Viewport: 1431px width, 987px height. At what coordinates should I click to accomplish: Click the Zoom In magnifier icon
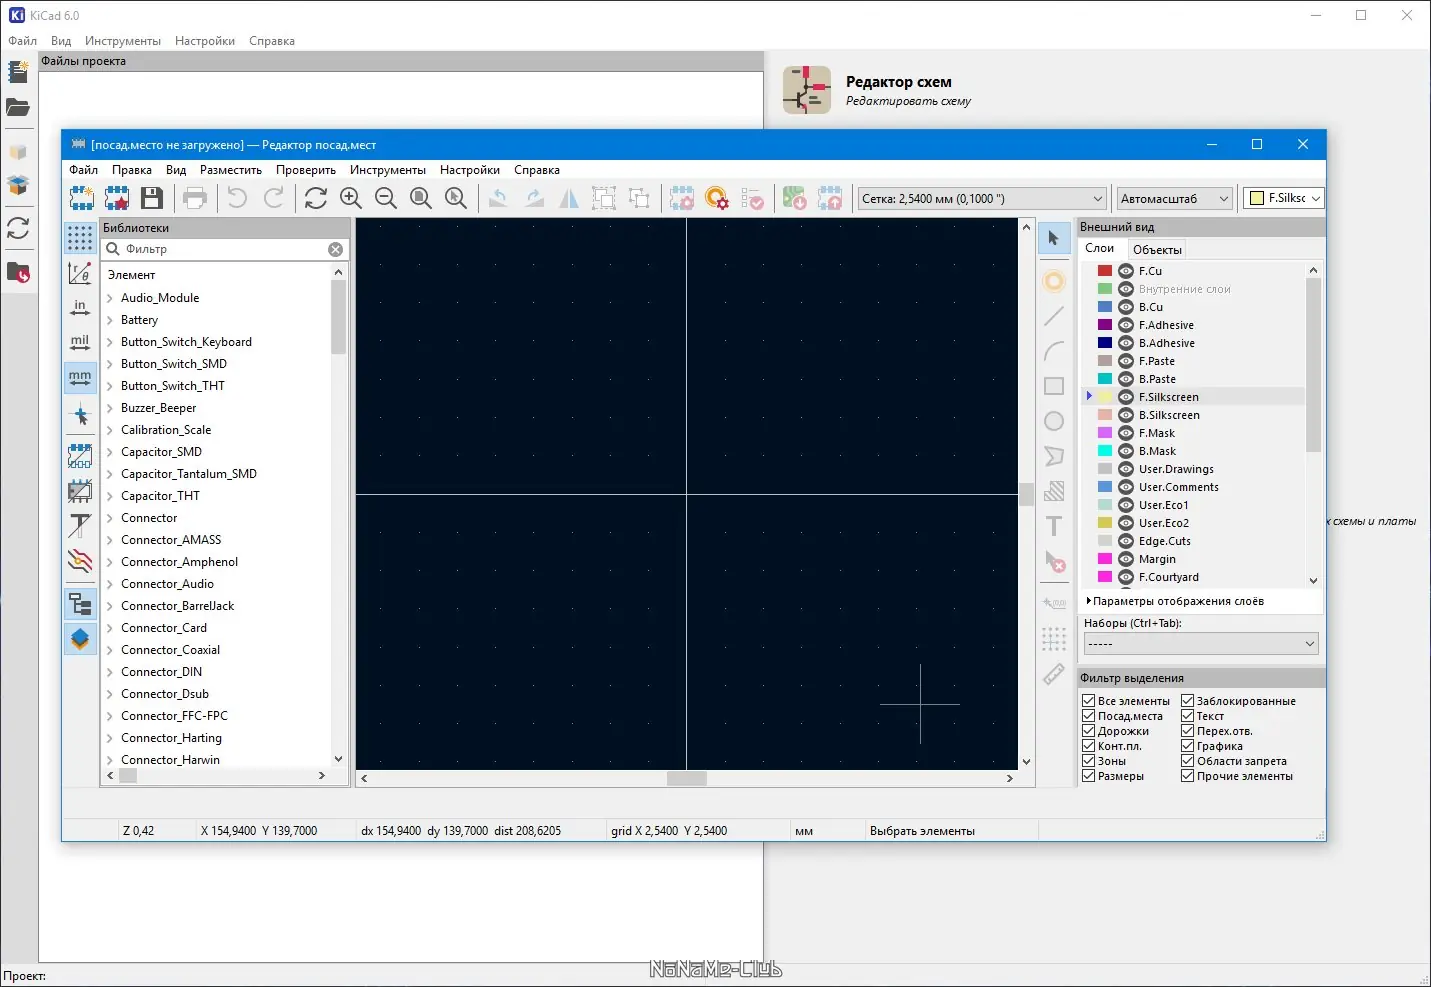coord(351,198)
